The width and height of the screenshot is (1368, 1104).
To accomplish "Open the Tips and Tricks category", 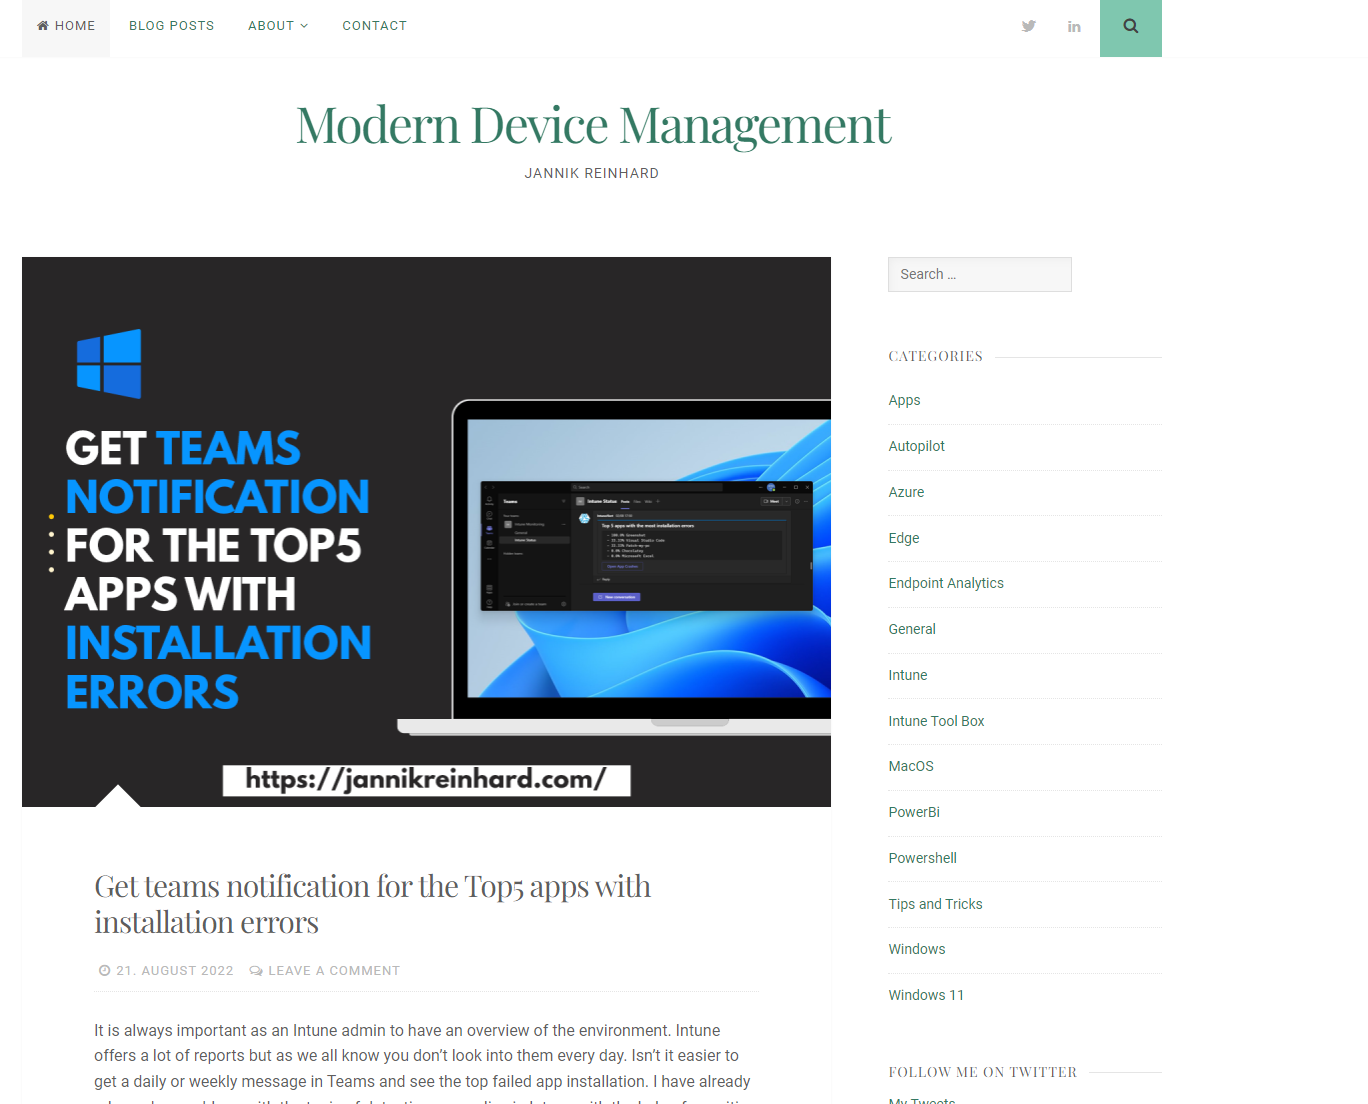I will pyautogui.click(x=935, y=904).
